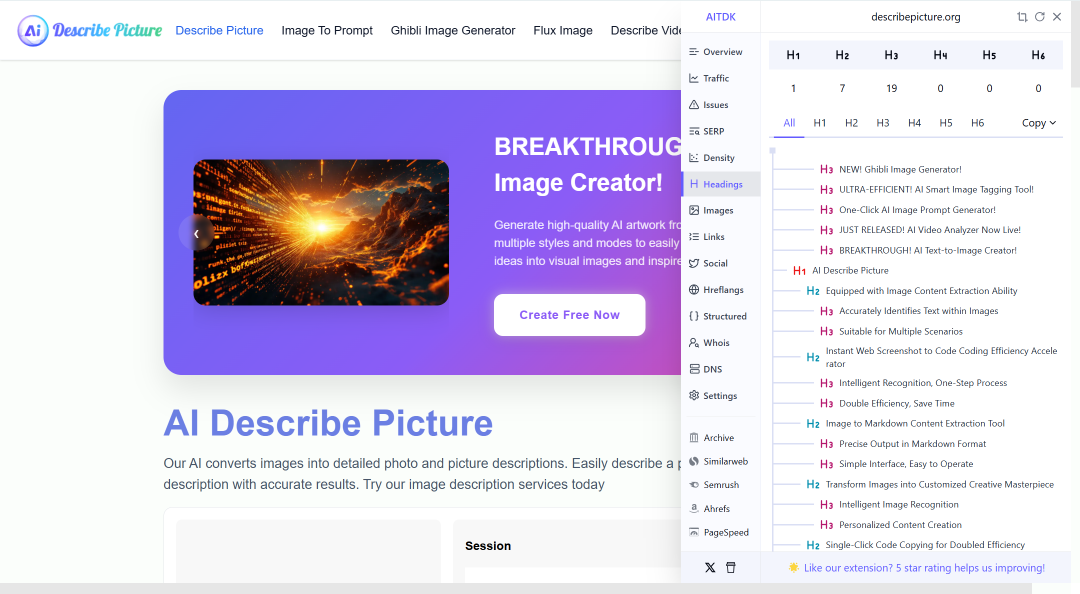Click the X (Twitter) icon

pos(710,568)
